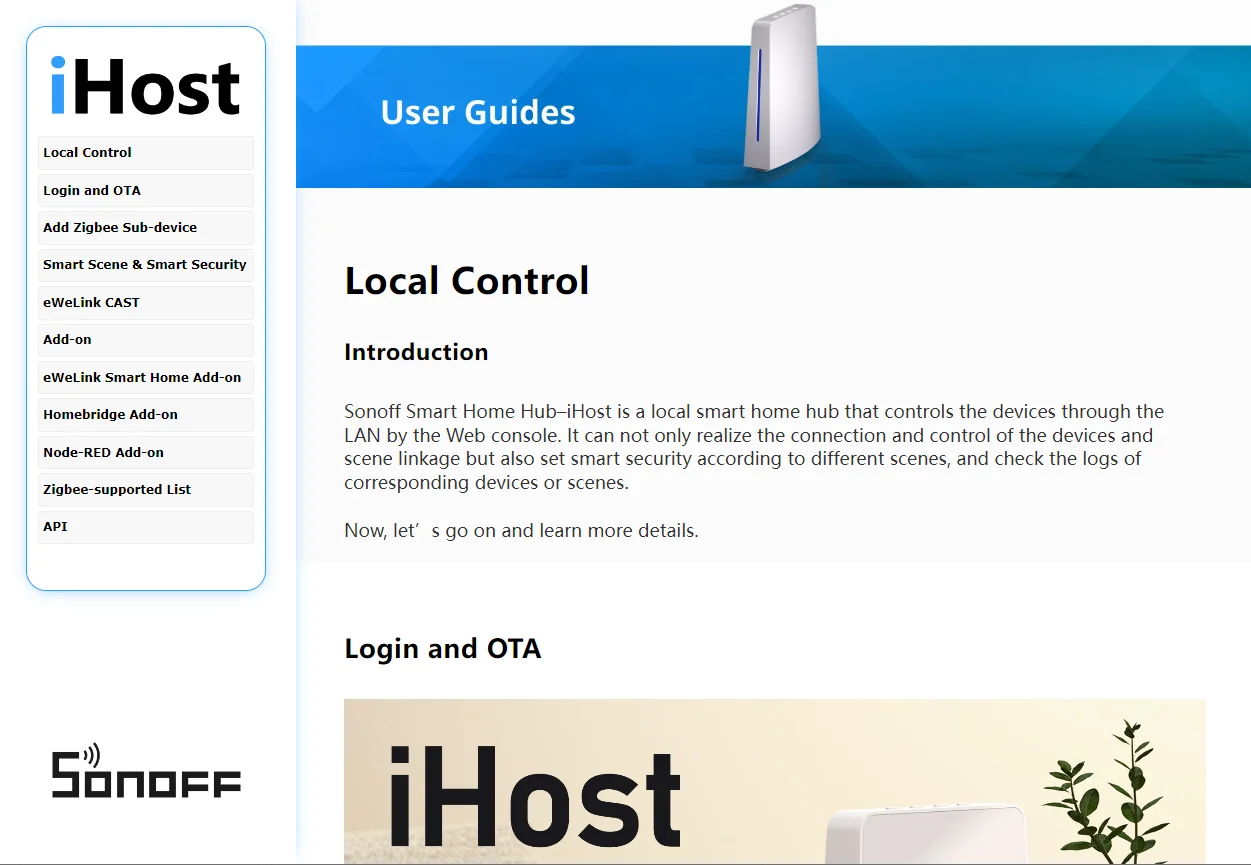
Task: Open the API sidebar link
Action: point(146,527)
